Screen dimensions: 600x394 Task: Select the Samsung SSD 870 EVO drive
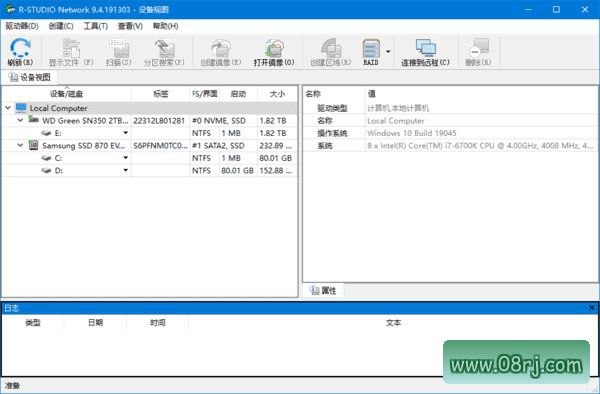(x=150, y=145)
